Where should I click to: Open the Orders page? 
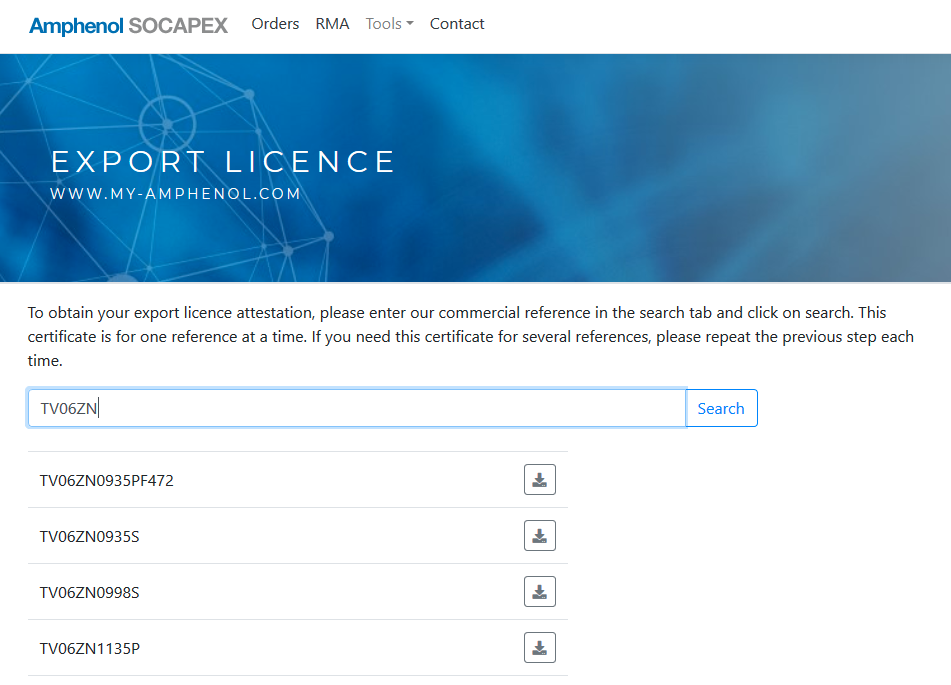coord(275,24)
